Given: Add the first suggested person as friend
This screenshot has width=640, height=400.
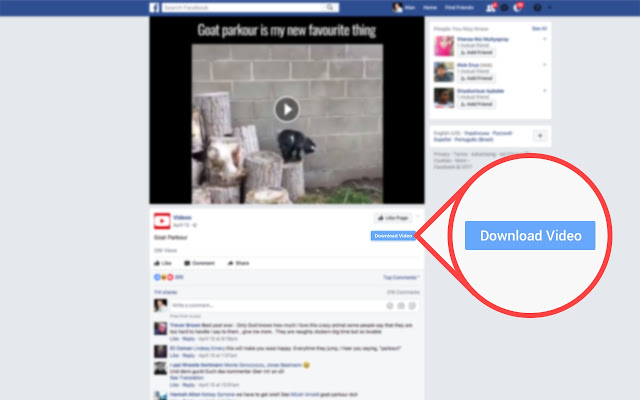Looking at the screenshot, I should (476, 53).
